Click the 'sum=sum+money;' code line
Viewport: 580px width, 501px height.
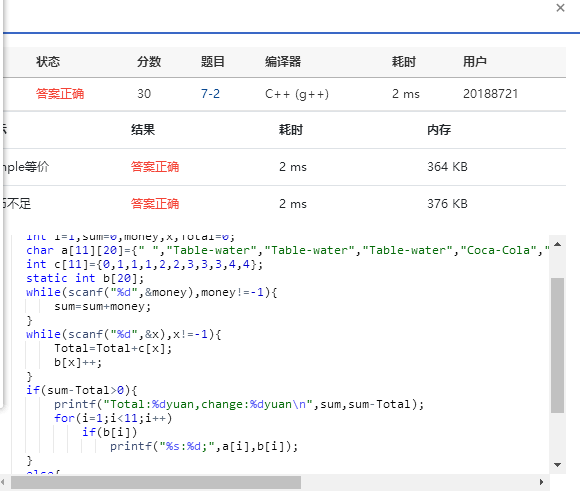pos(102,306)
